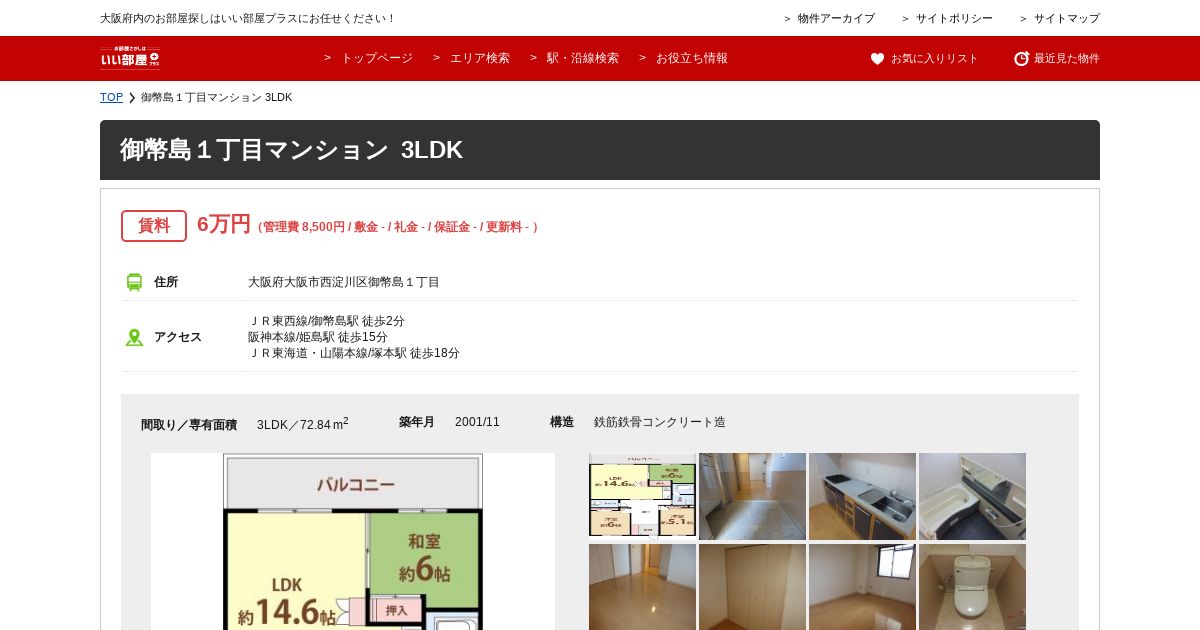Screen dimensions: 1200x630
Task: Select the bathtub thumbnail
Action: point(972,496)
